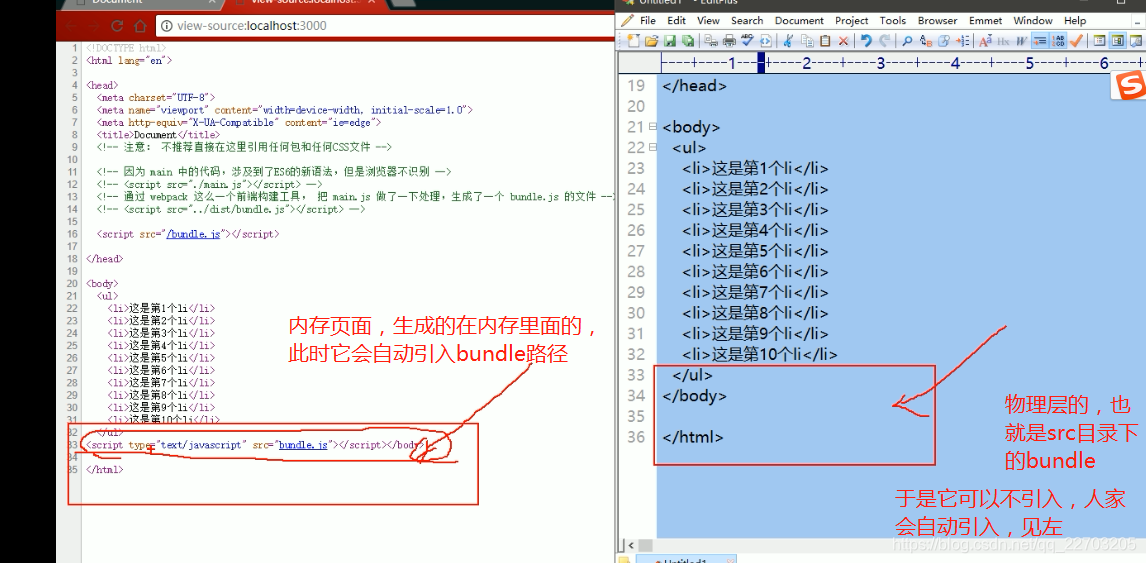Click the grey Redo arrow icon

pos(885,41)
